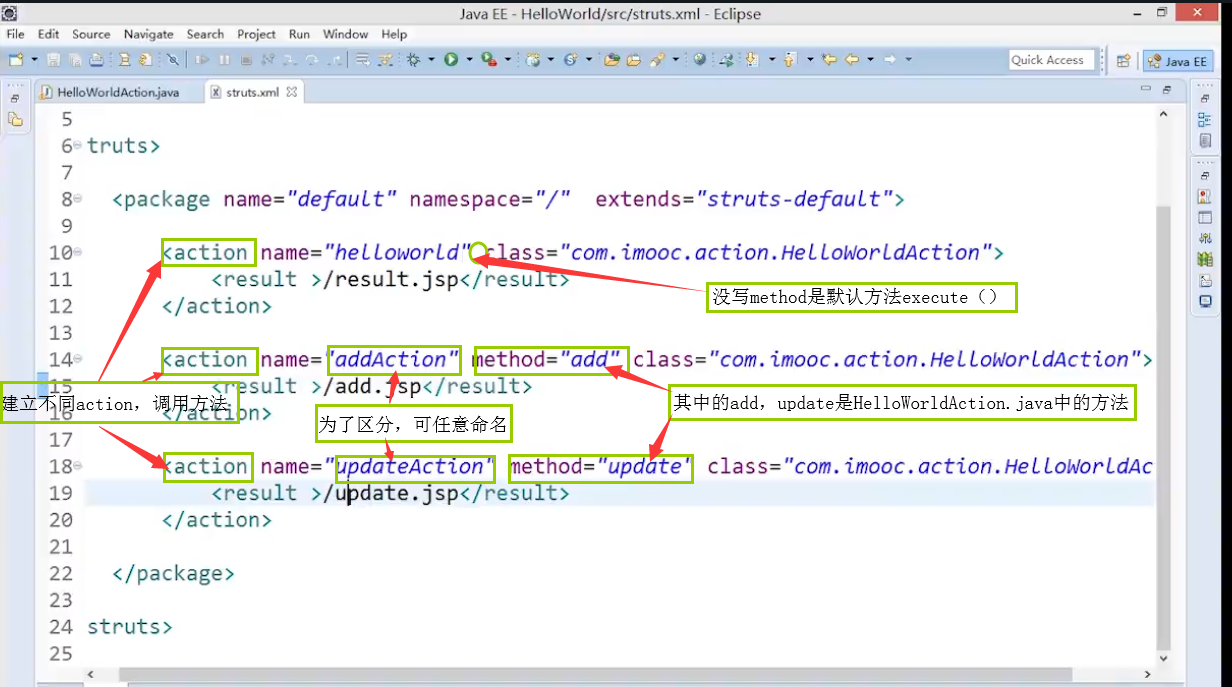This screenshot has height=687, width=1232.
Task: Click the open folder toolbar icon
Action: click(634, 60)
